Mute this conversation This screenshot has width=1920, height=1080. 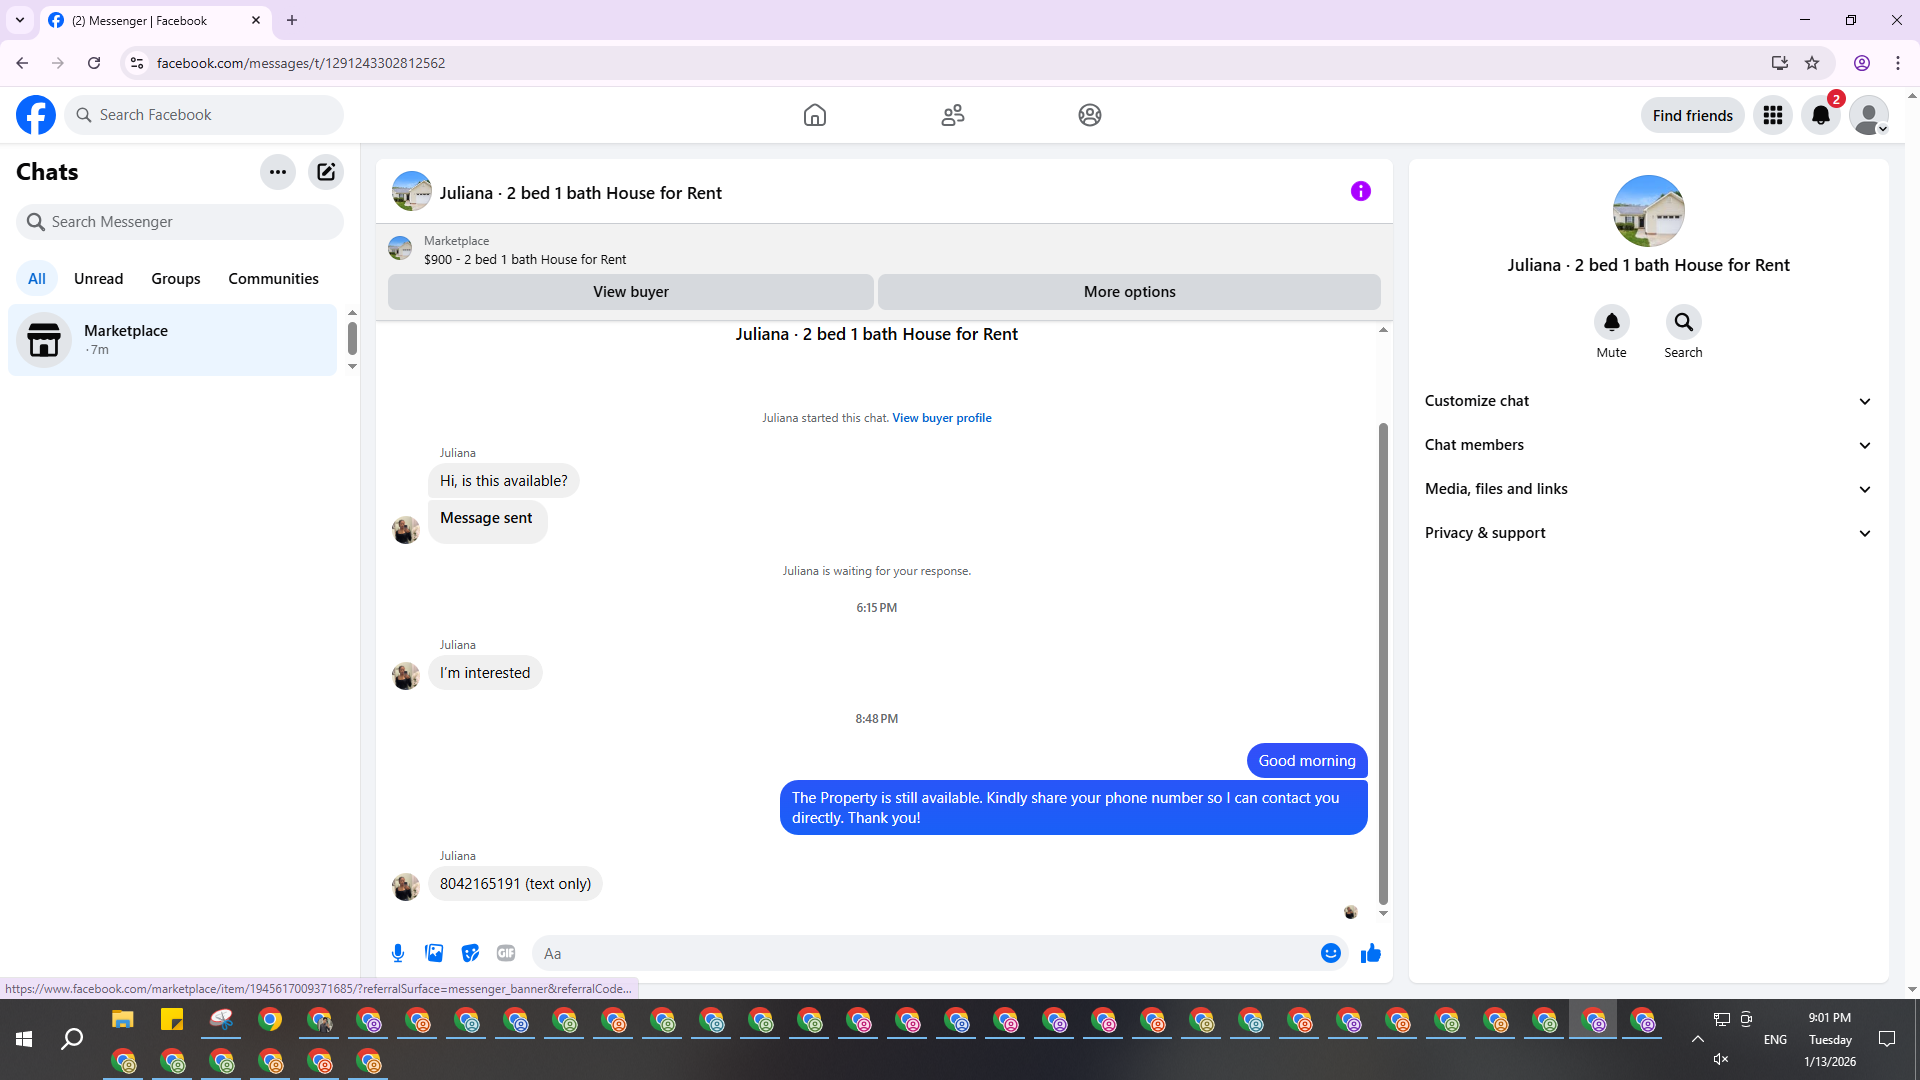(x=1611, y=323)
